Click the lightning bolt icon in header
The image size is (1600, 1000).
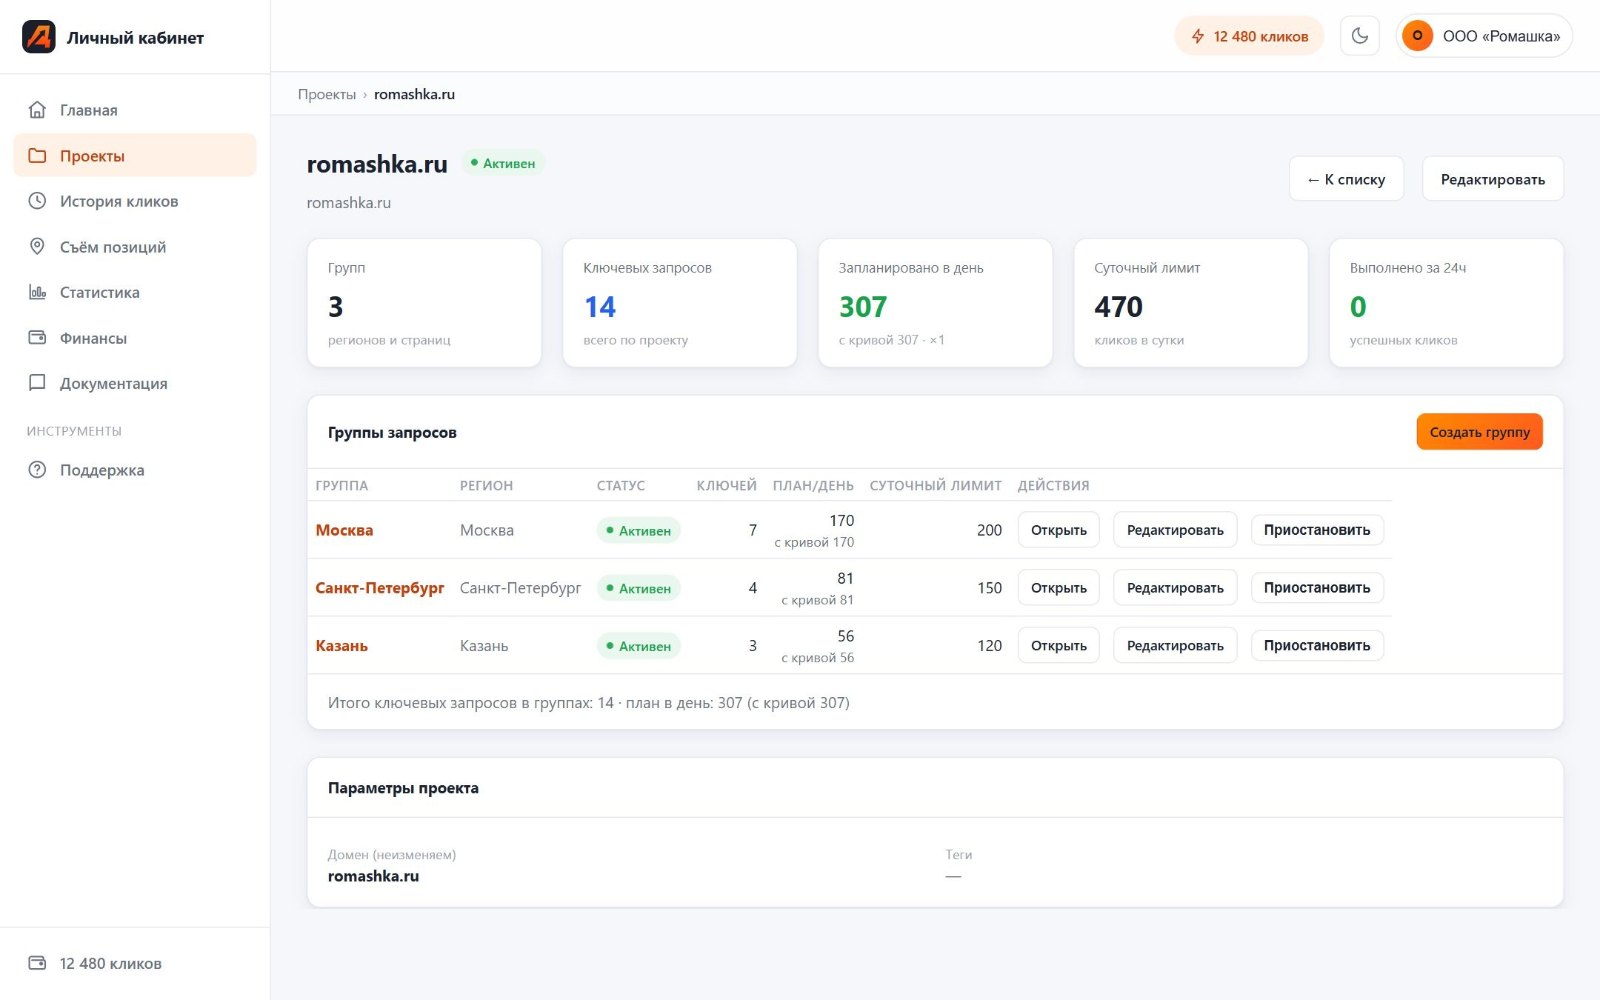pos(1197,36)
